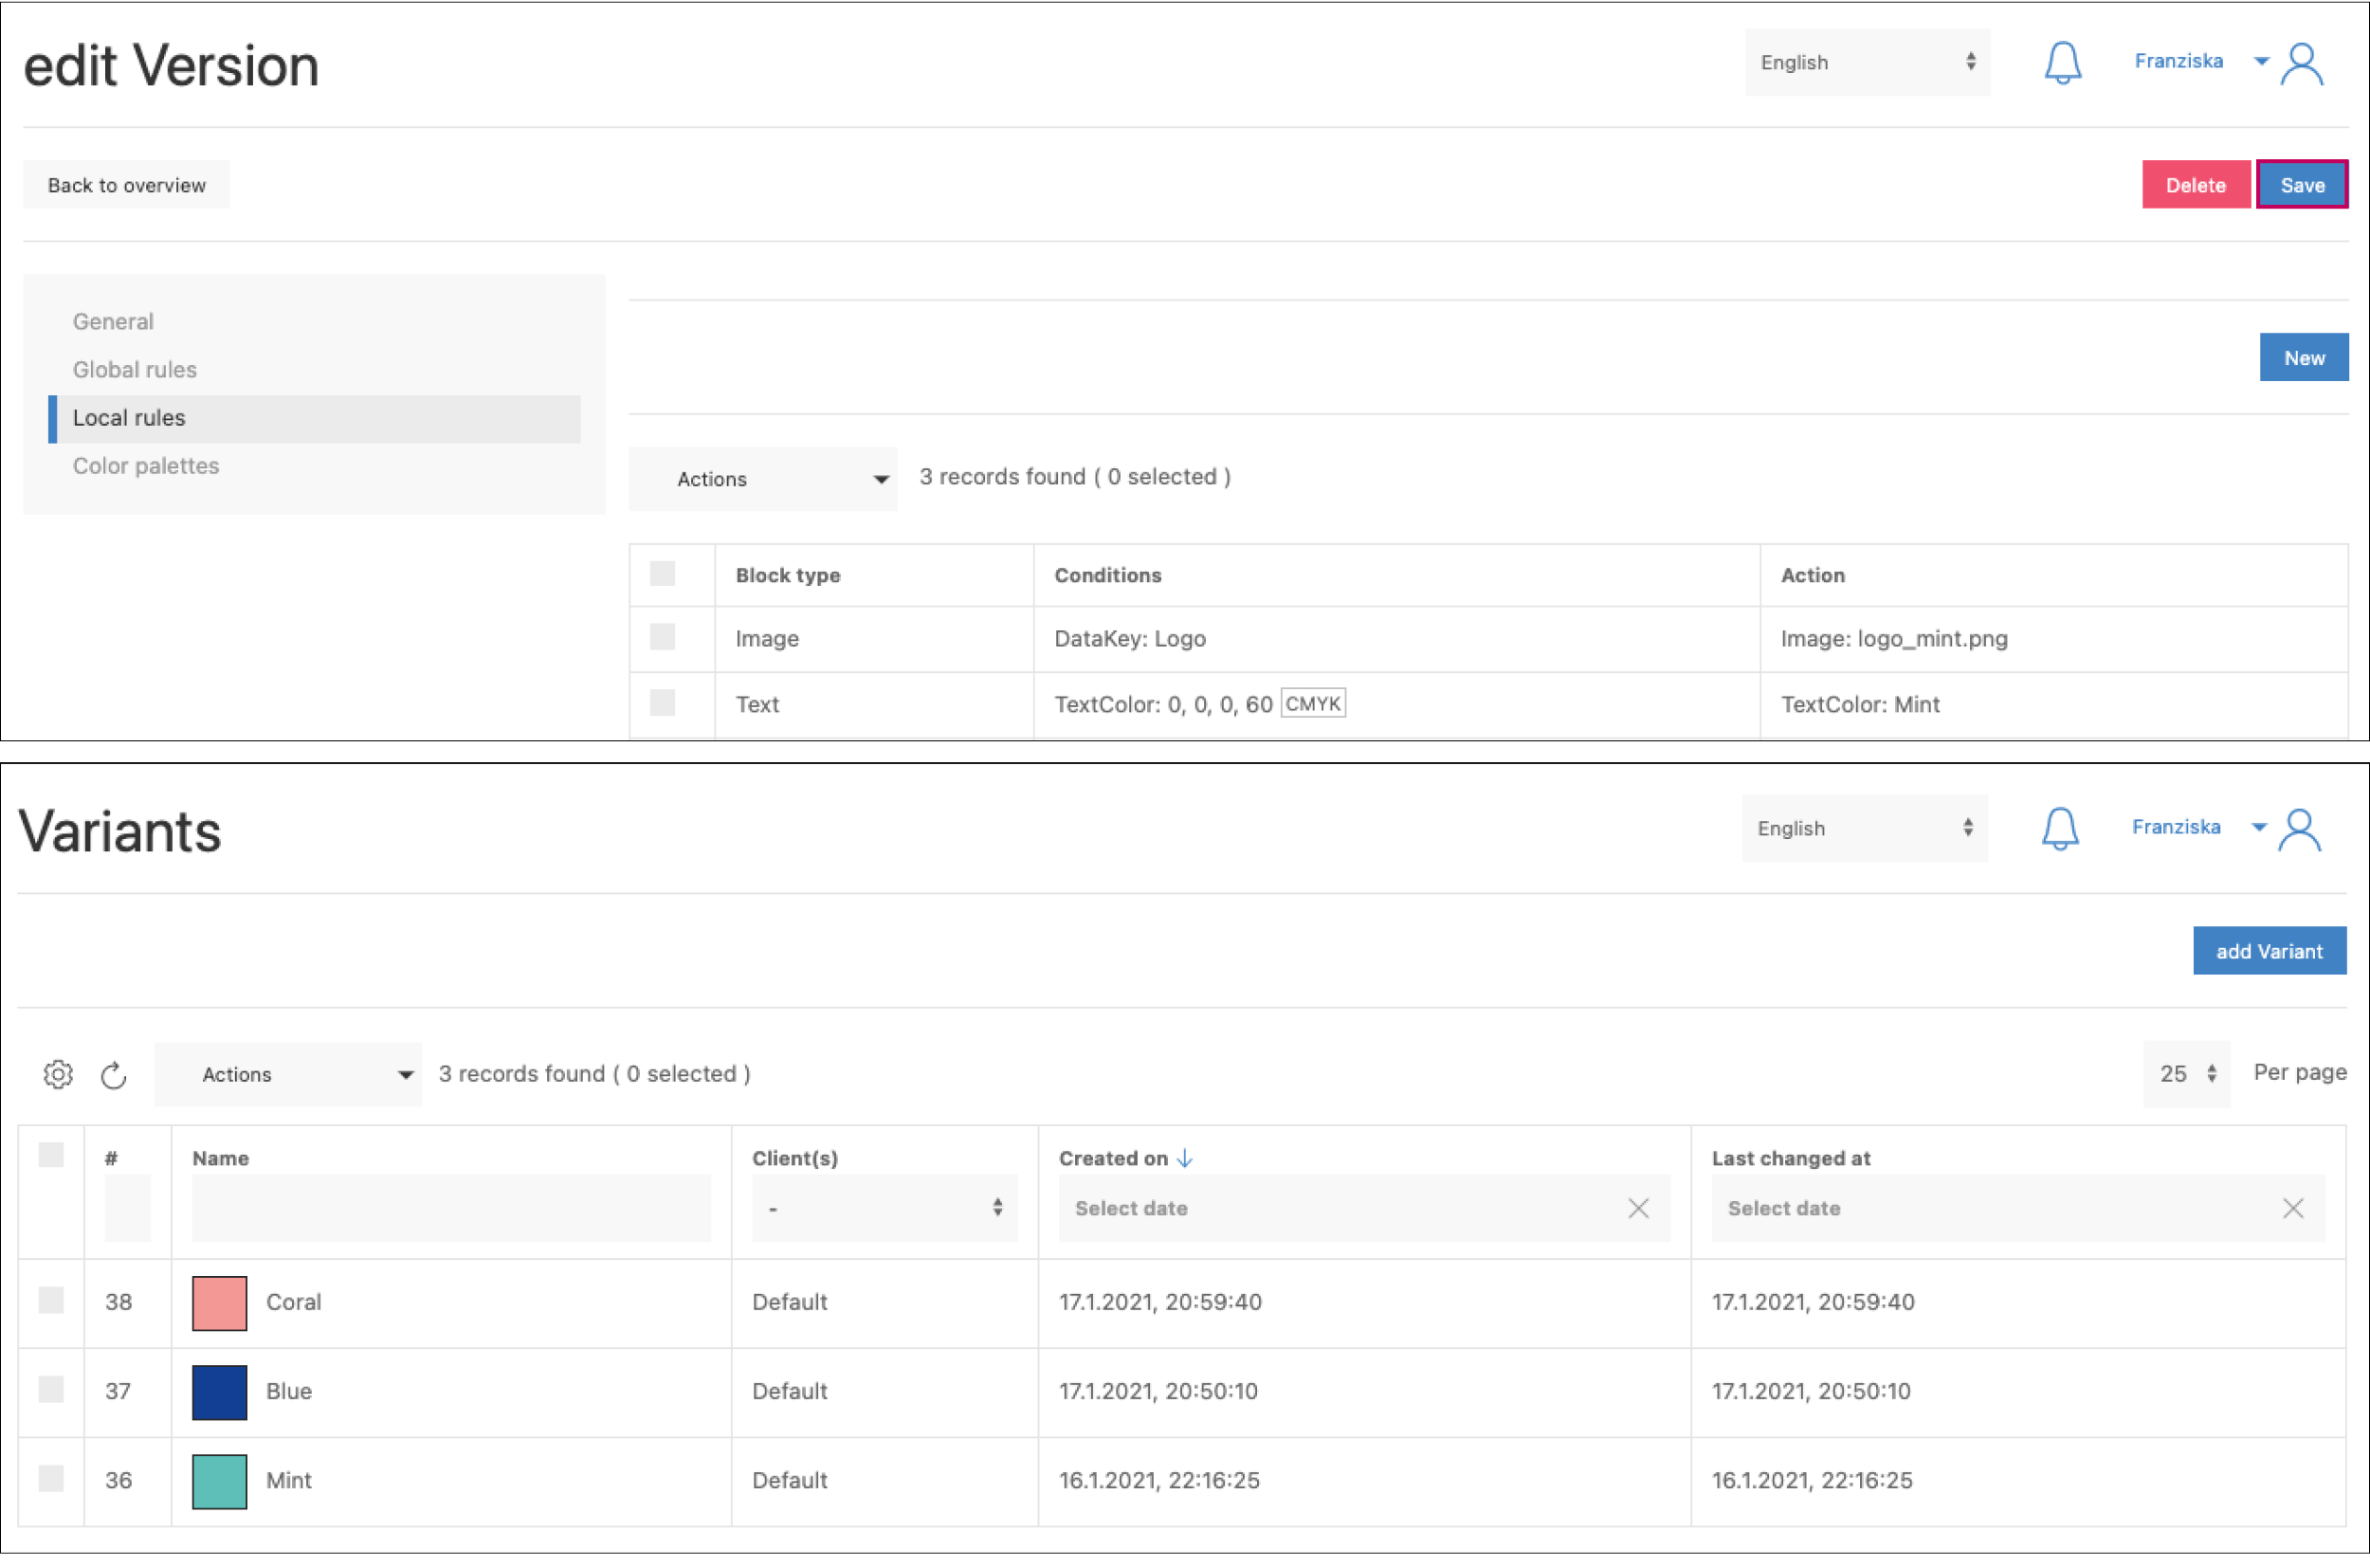
Task: Open Actions dropdown in Local rules
Action: [762, 479]
